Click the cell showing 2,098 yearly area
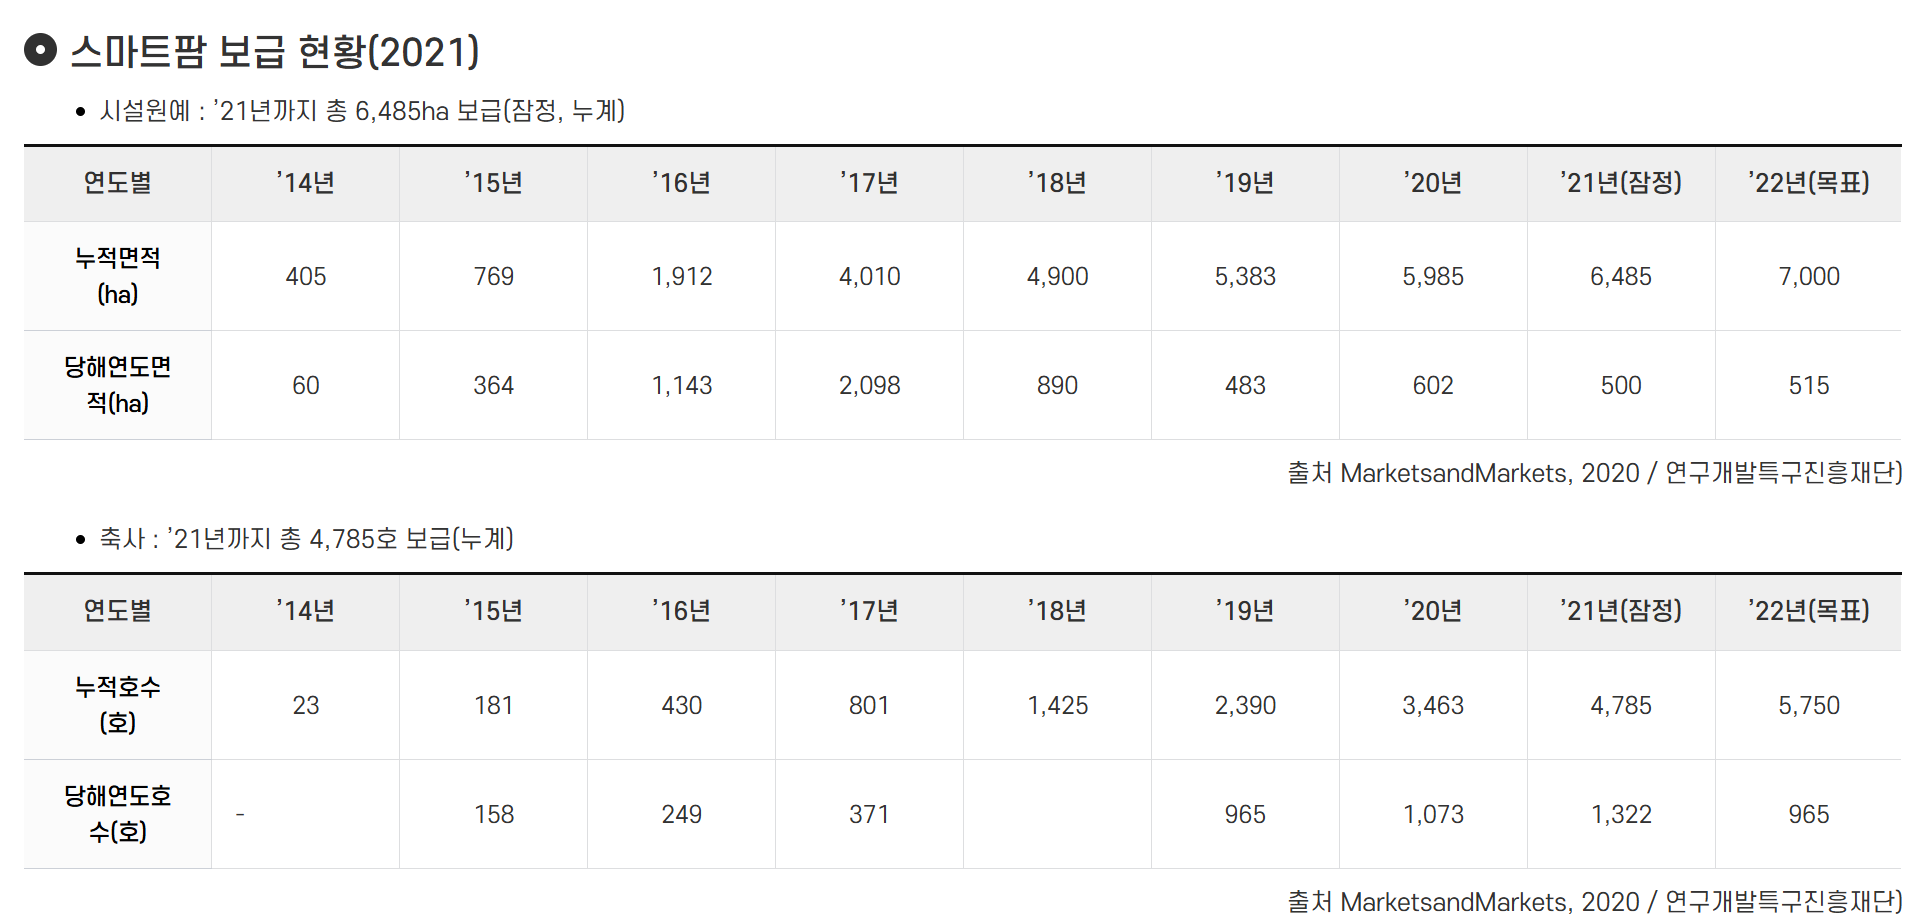This screenshot has height=919, width=1928. coord(869,385)
